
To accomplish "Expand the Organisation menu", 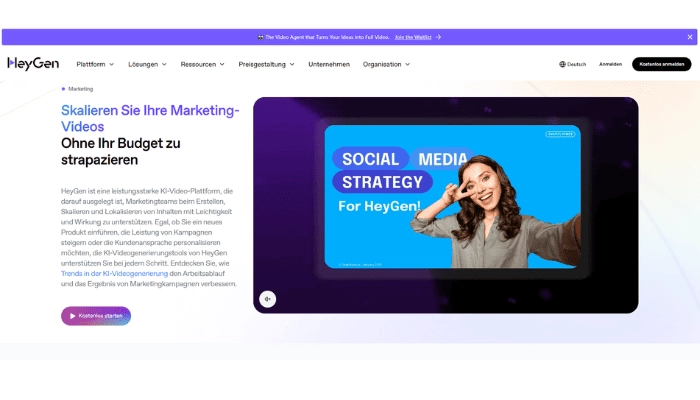I will 386,64.
